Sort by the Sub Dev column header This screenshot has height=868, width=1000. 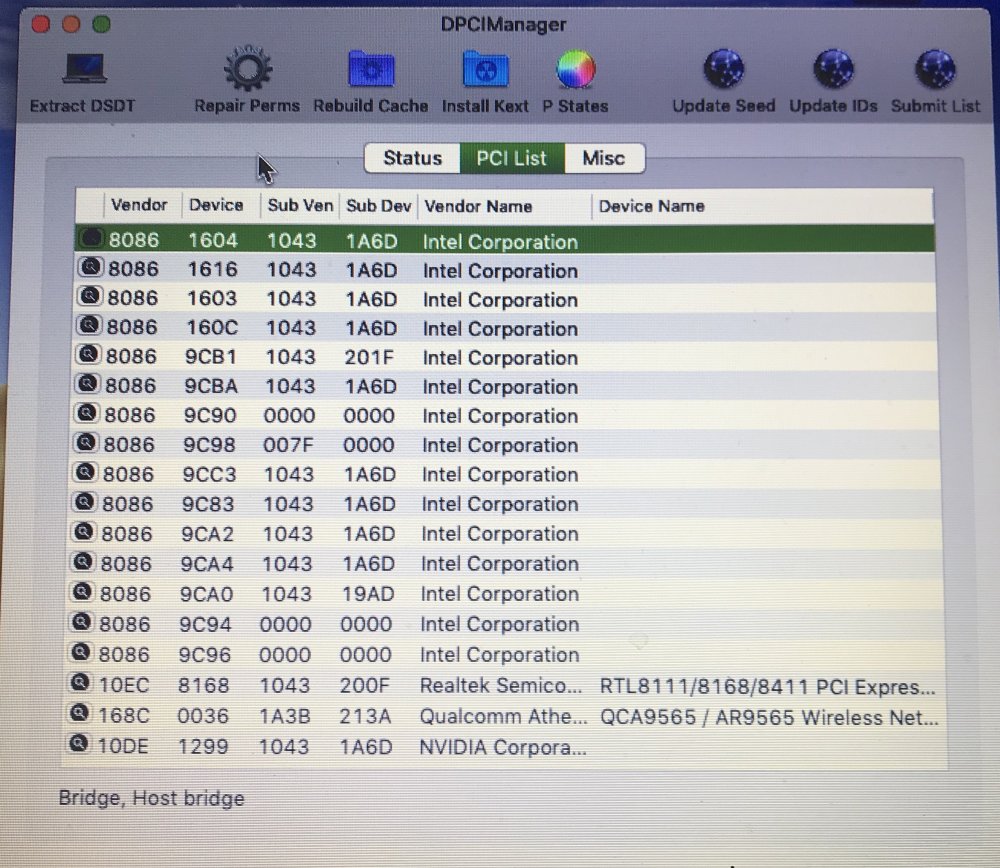point(378,205)
